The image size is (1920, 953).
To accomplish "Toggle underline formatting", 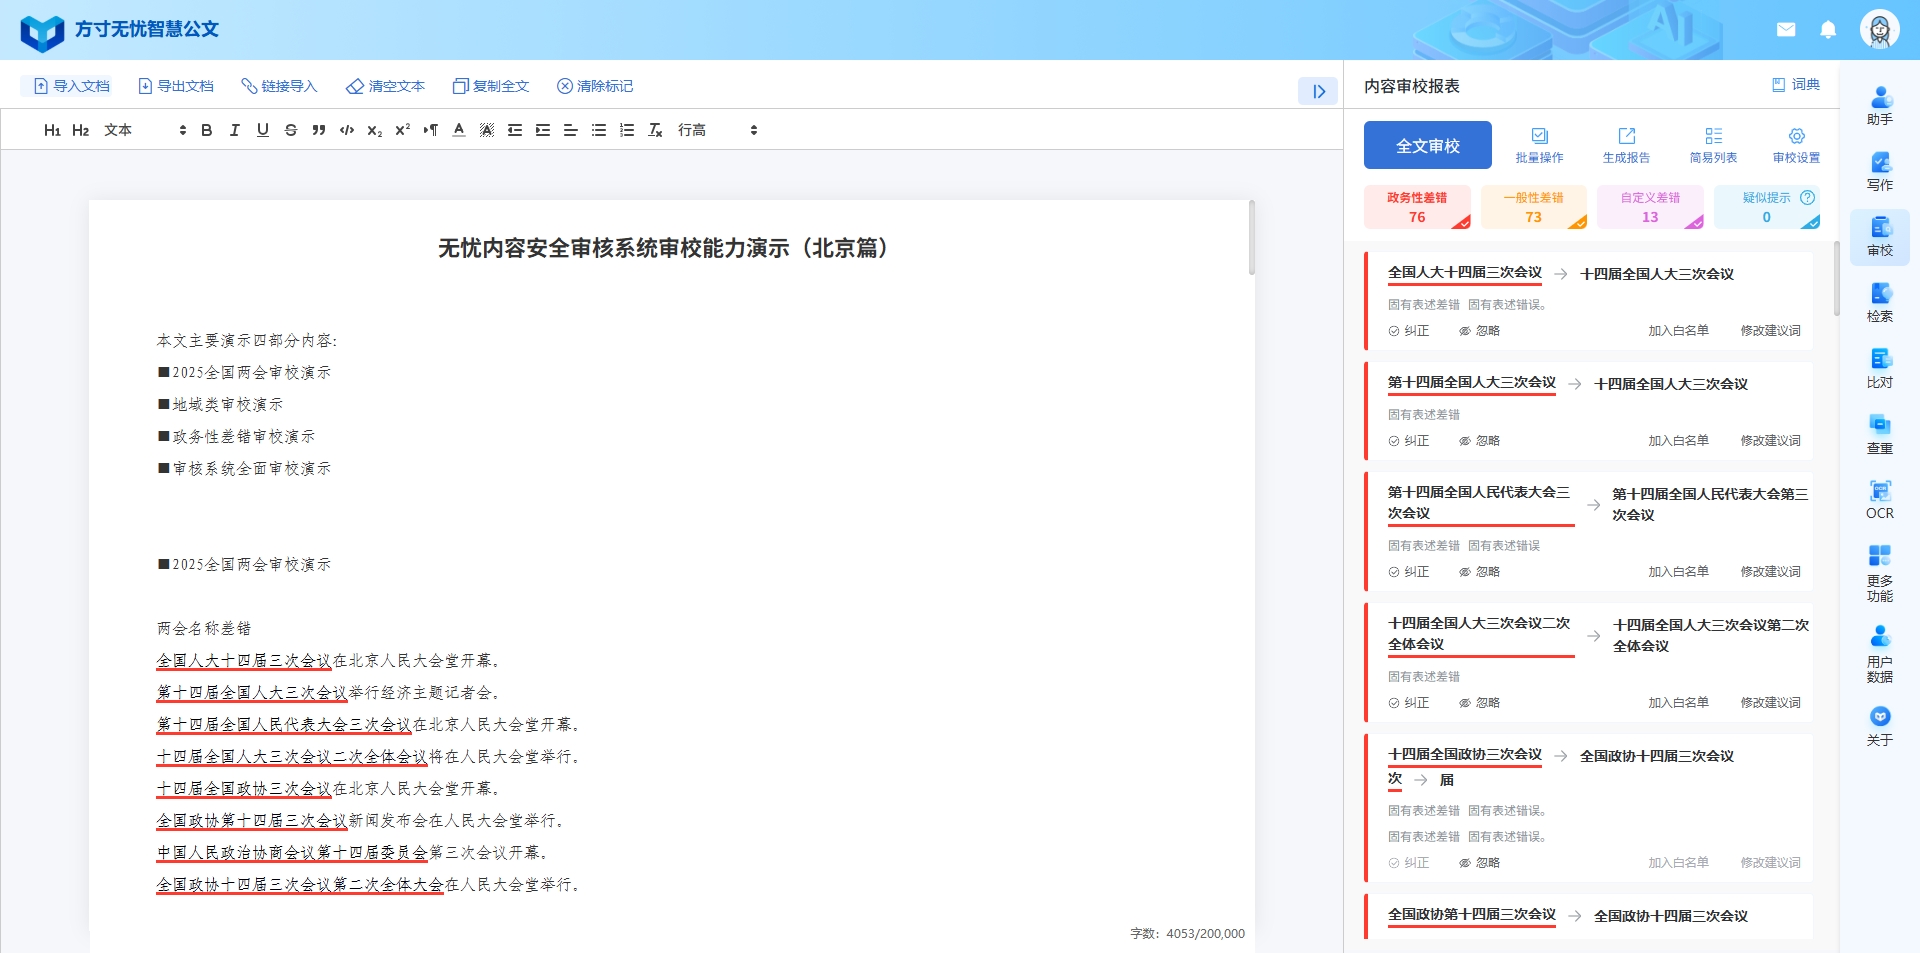I will tap(263, 130).
